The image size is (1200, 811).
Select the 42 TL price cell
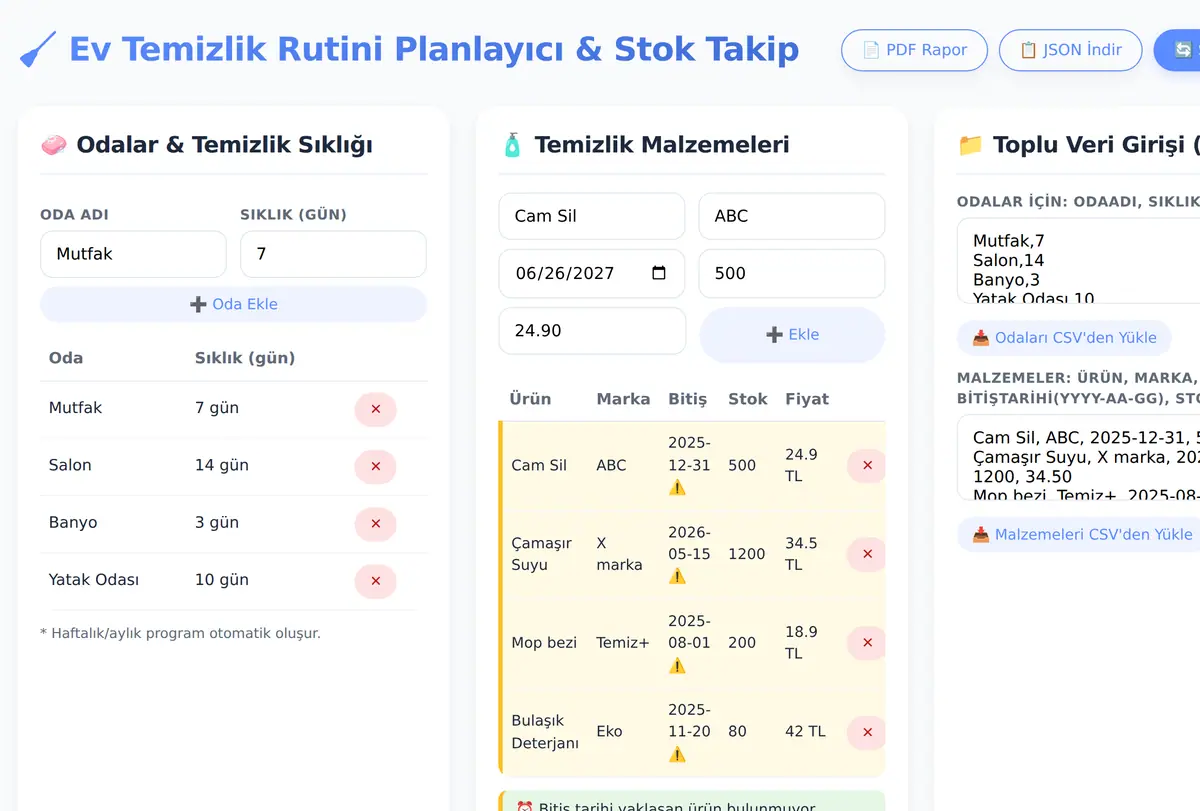click(805, 732)
